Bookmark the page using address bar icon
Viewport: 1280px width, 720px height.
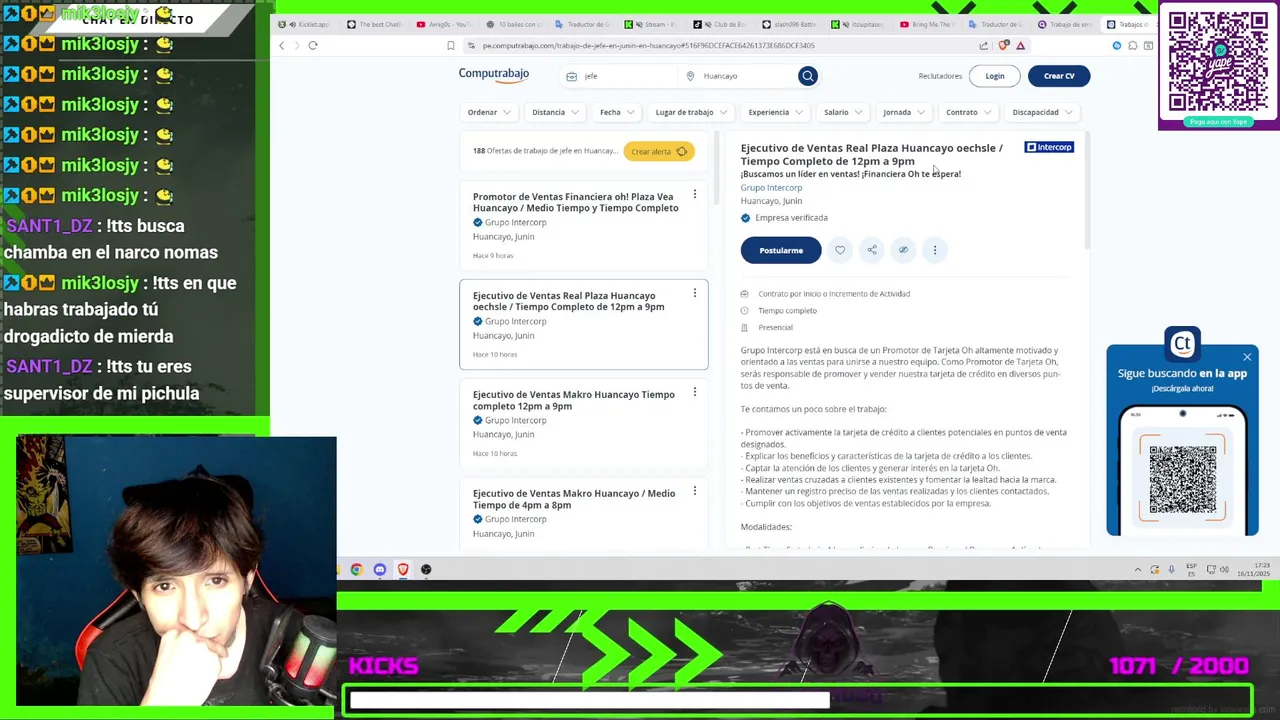click(x=450, y=45)
